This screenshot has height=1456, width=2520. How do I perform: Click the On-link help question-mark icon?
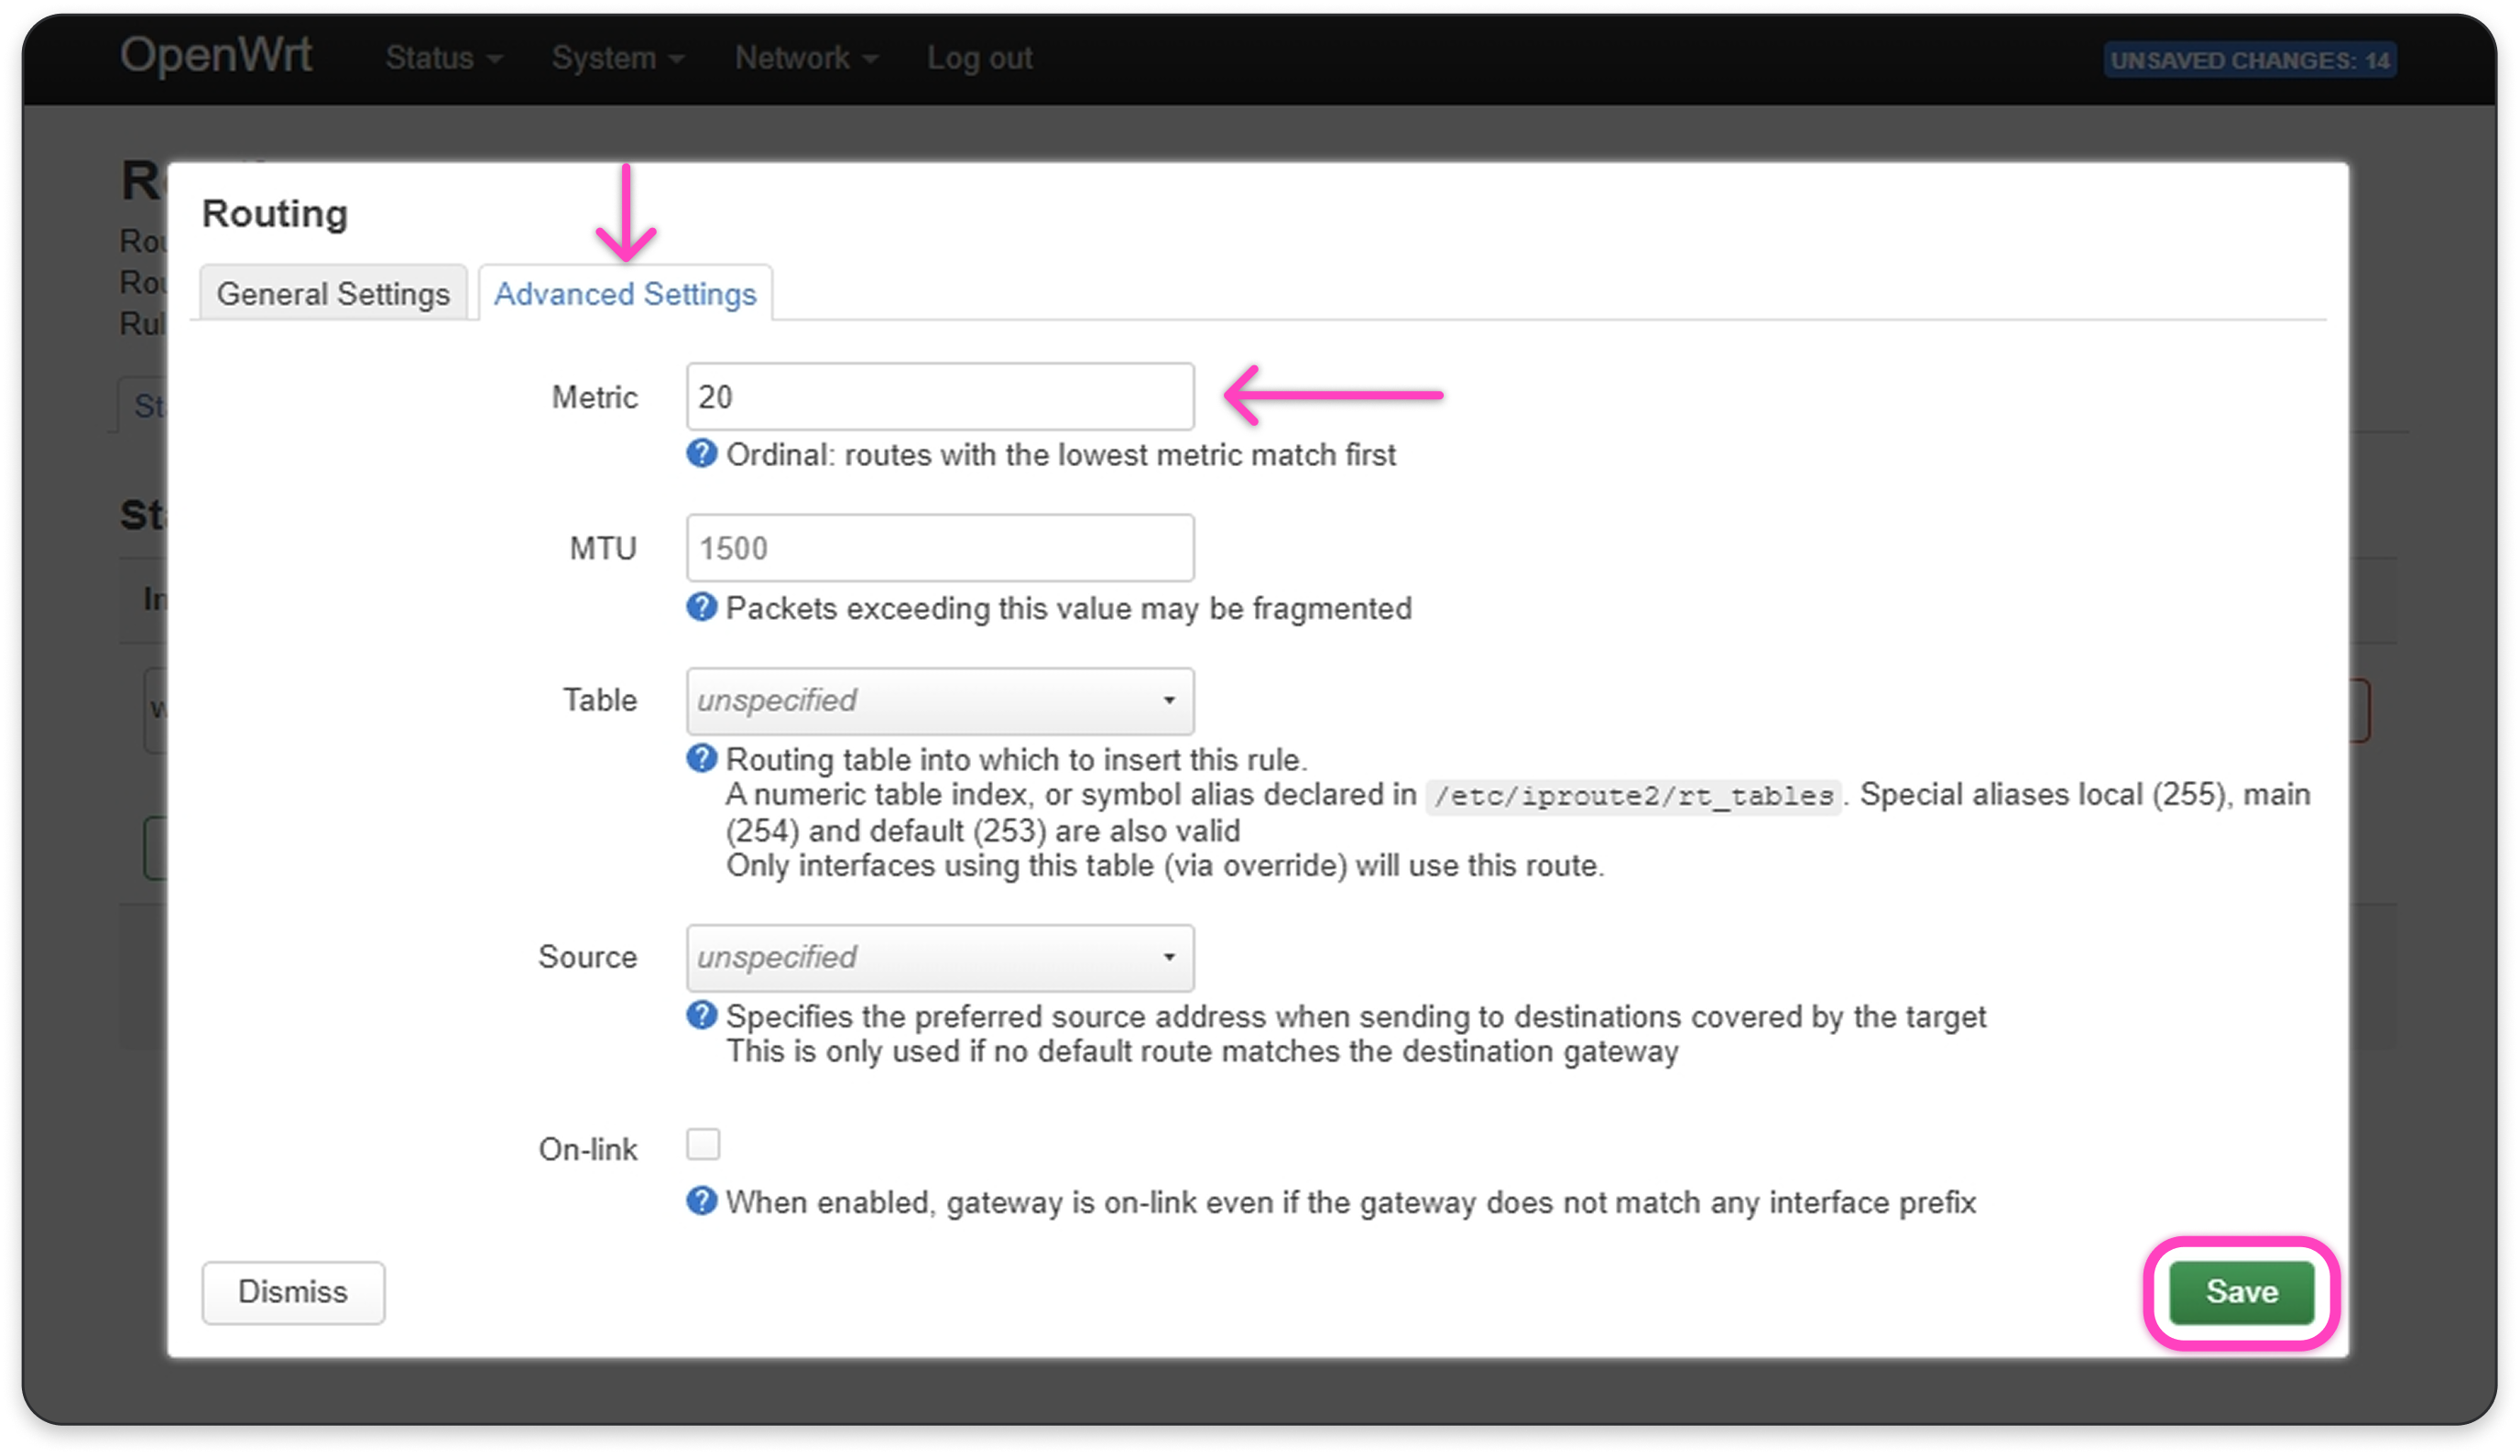coord(701,1201)
